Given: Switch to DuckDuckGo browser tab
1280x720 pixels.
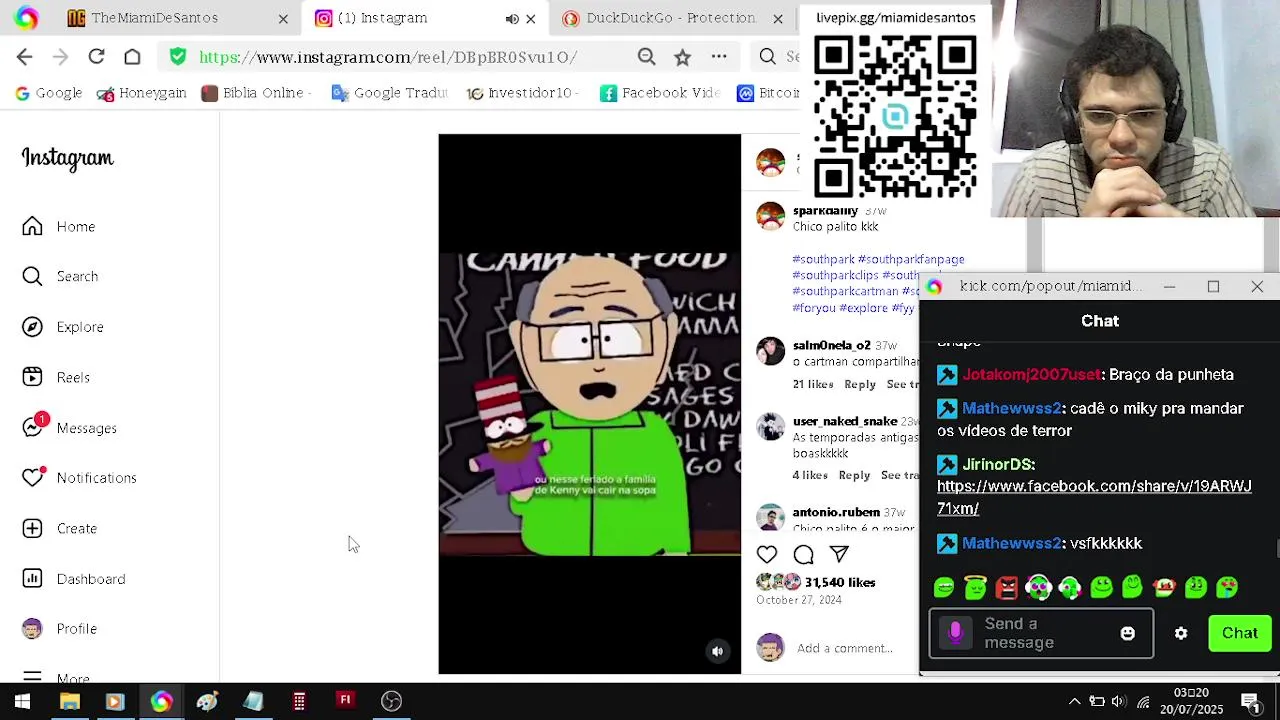Looking at the screenshot, I should (670, 18).
